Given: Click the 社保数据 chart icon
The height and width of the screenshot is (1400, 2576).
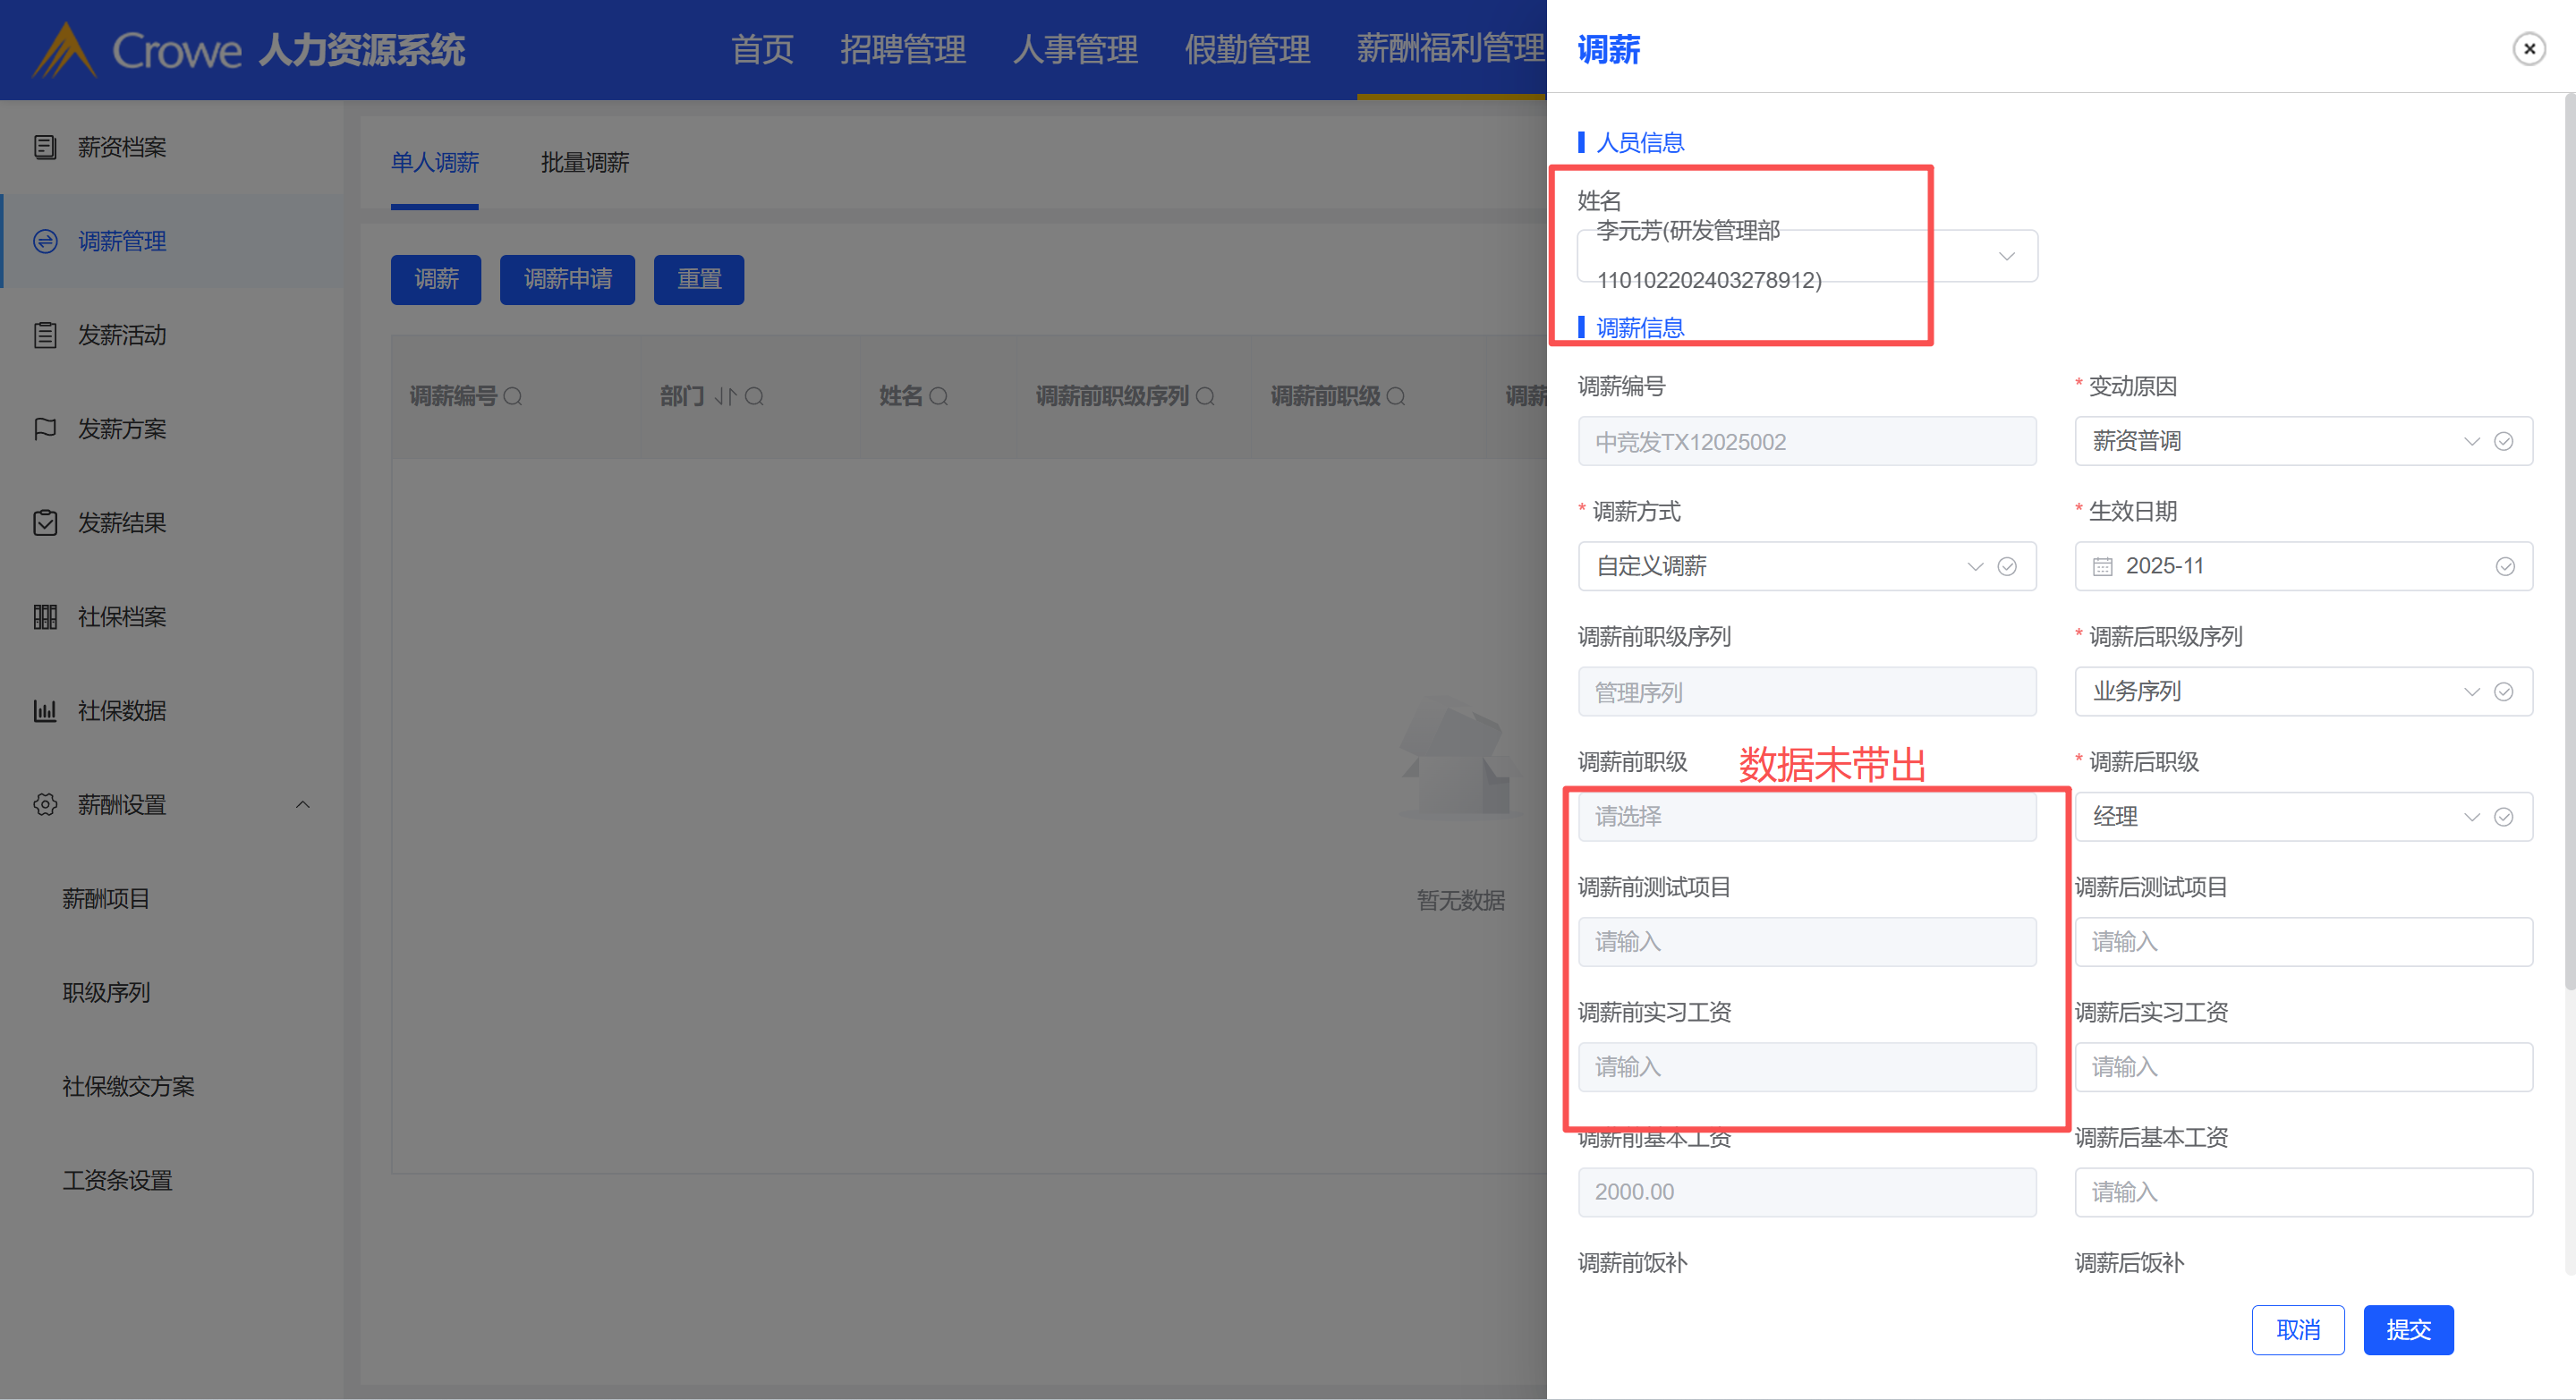Looking at the screenshot, I should 45,711.
